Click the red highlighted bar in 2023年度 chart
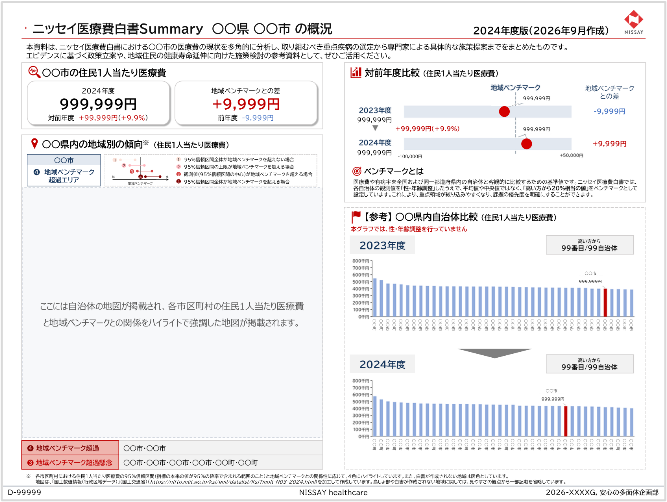 (605, 302)
